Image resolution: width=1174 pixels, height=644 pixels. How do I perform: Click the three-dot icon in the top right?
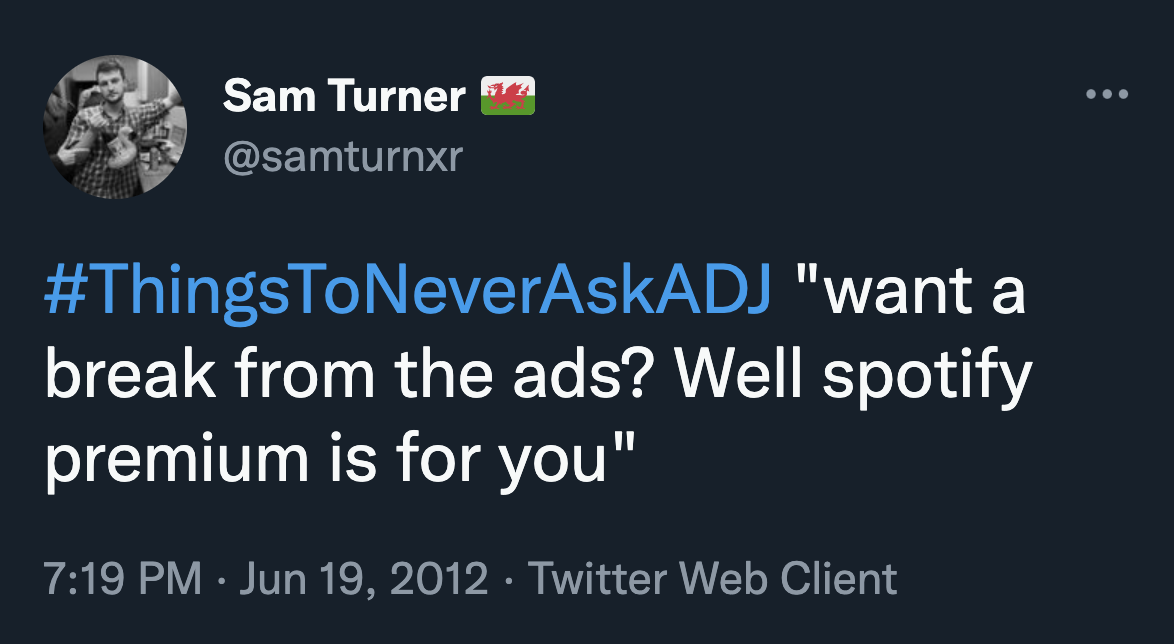click(1108, 93)
